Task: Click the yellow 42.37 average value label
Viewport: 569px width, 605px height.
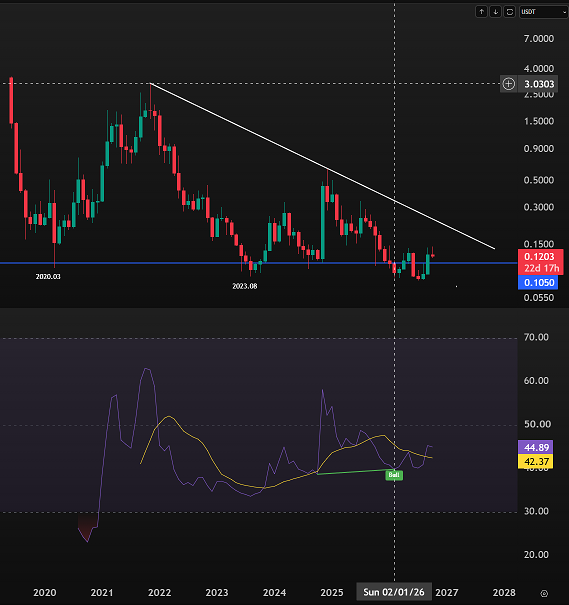Action: pyautogui.click(x=536, y=461)
